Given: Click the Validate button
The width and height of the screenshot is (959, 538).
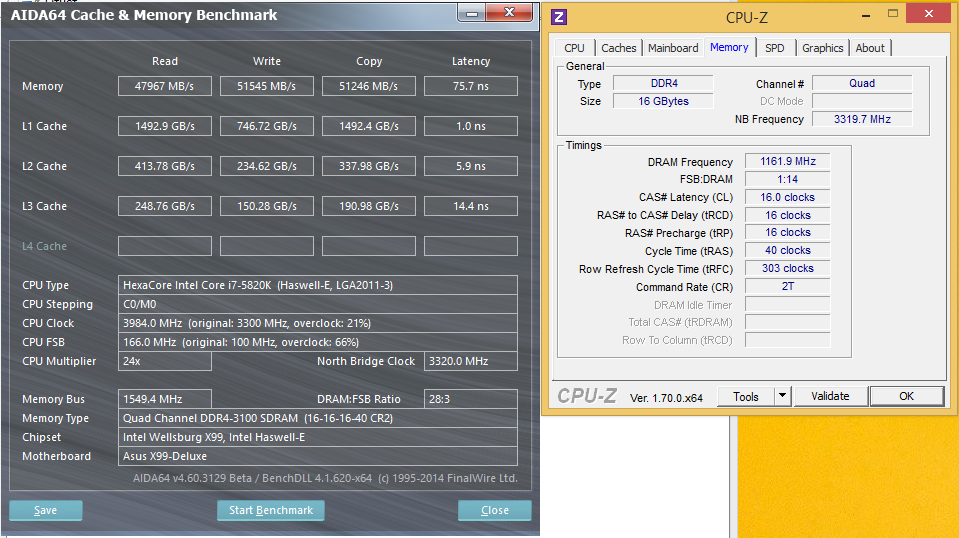Looking at the screenshot, I should click(x=830, y=396).
